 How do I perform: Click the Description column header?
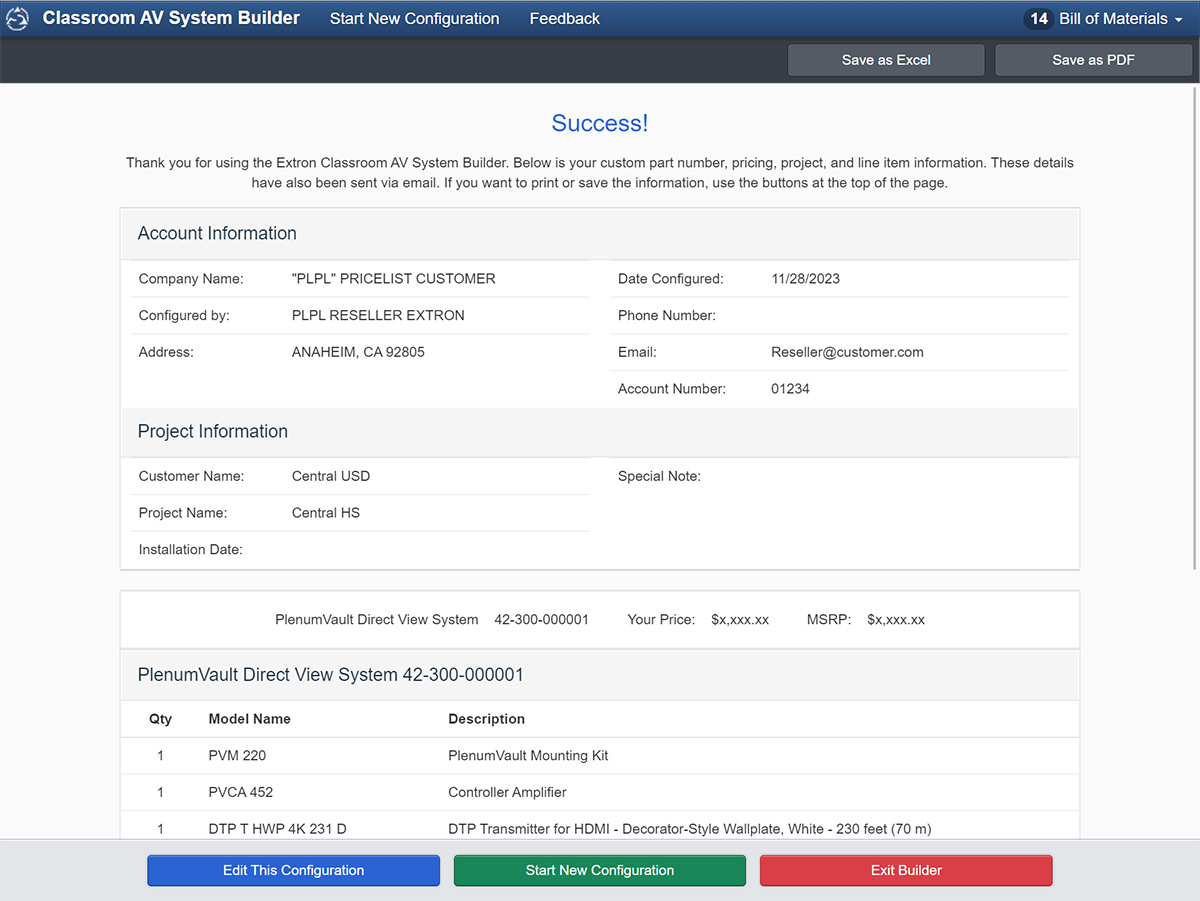(x=486, y=719)
